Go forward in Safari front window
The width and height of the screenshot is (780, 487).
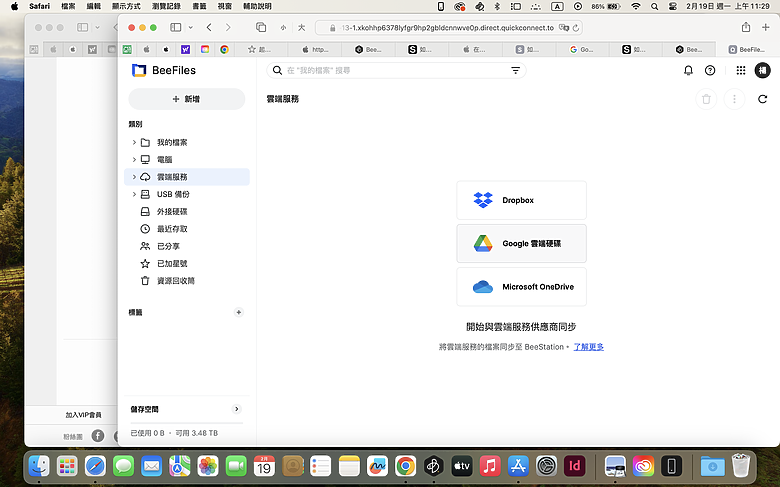tap(228, 27)
